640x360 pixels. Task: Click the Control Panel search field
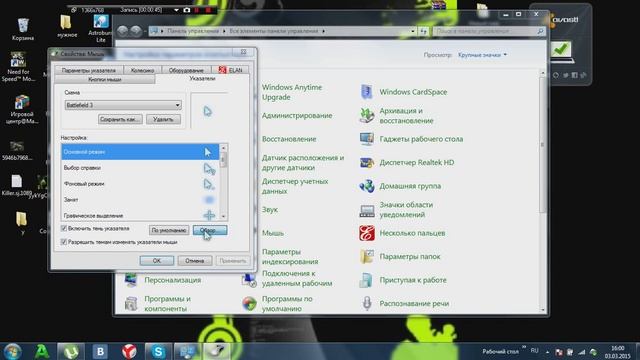click(x=489, y=31)
